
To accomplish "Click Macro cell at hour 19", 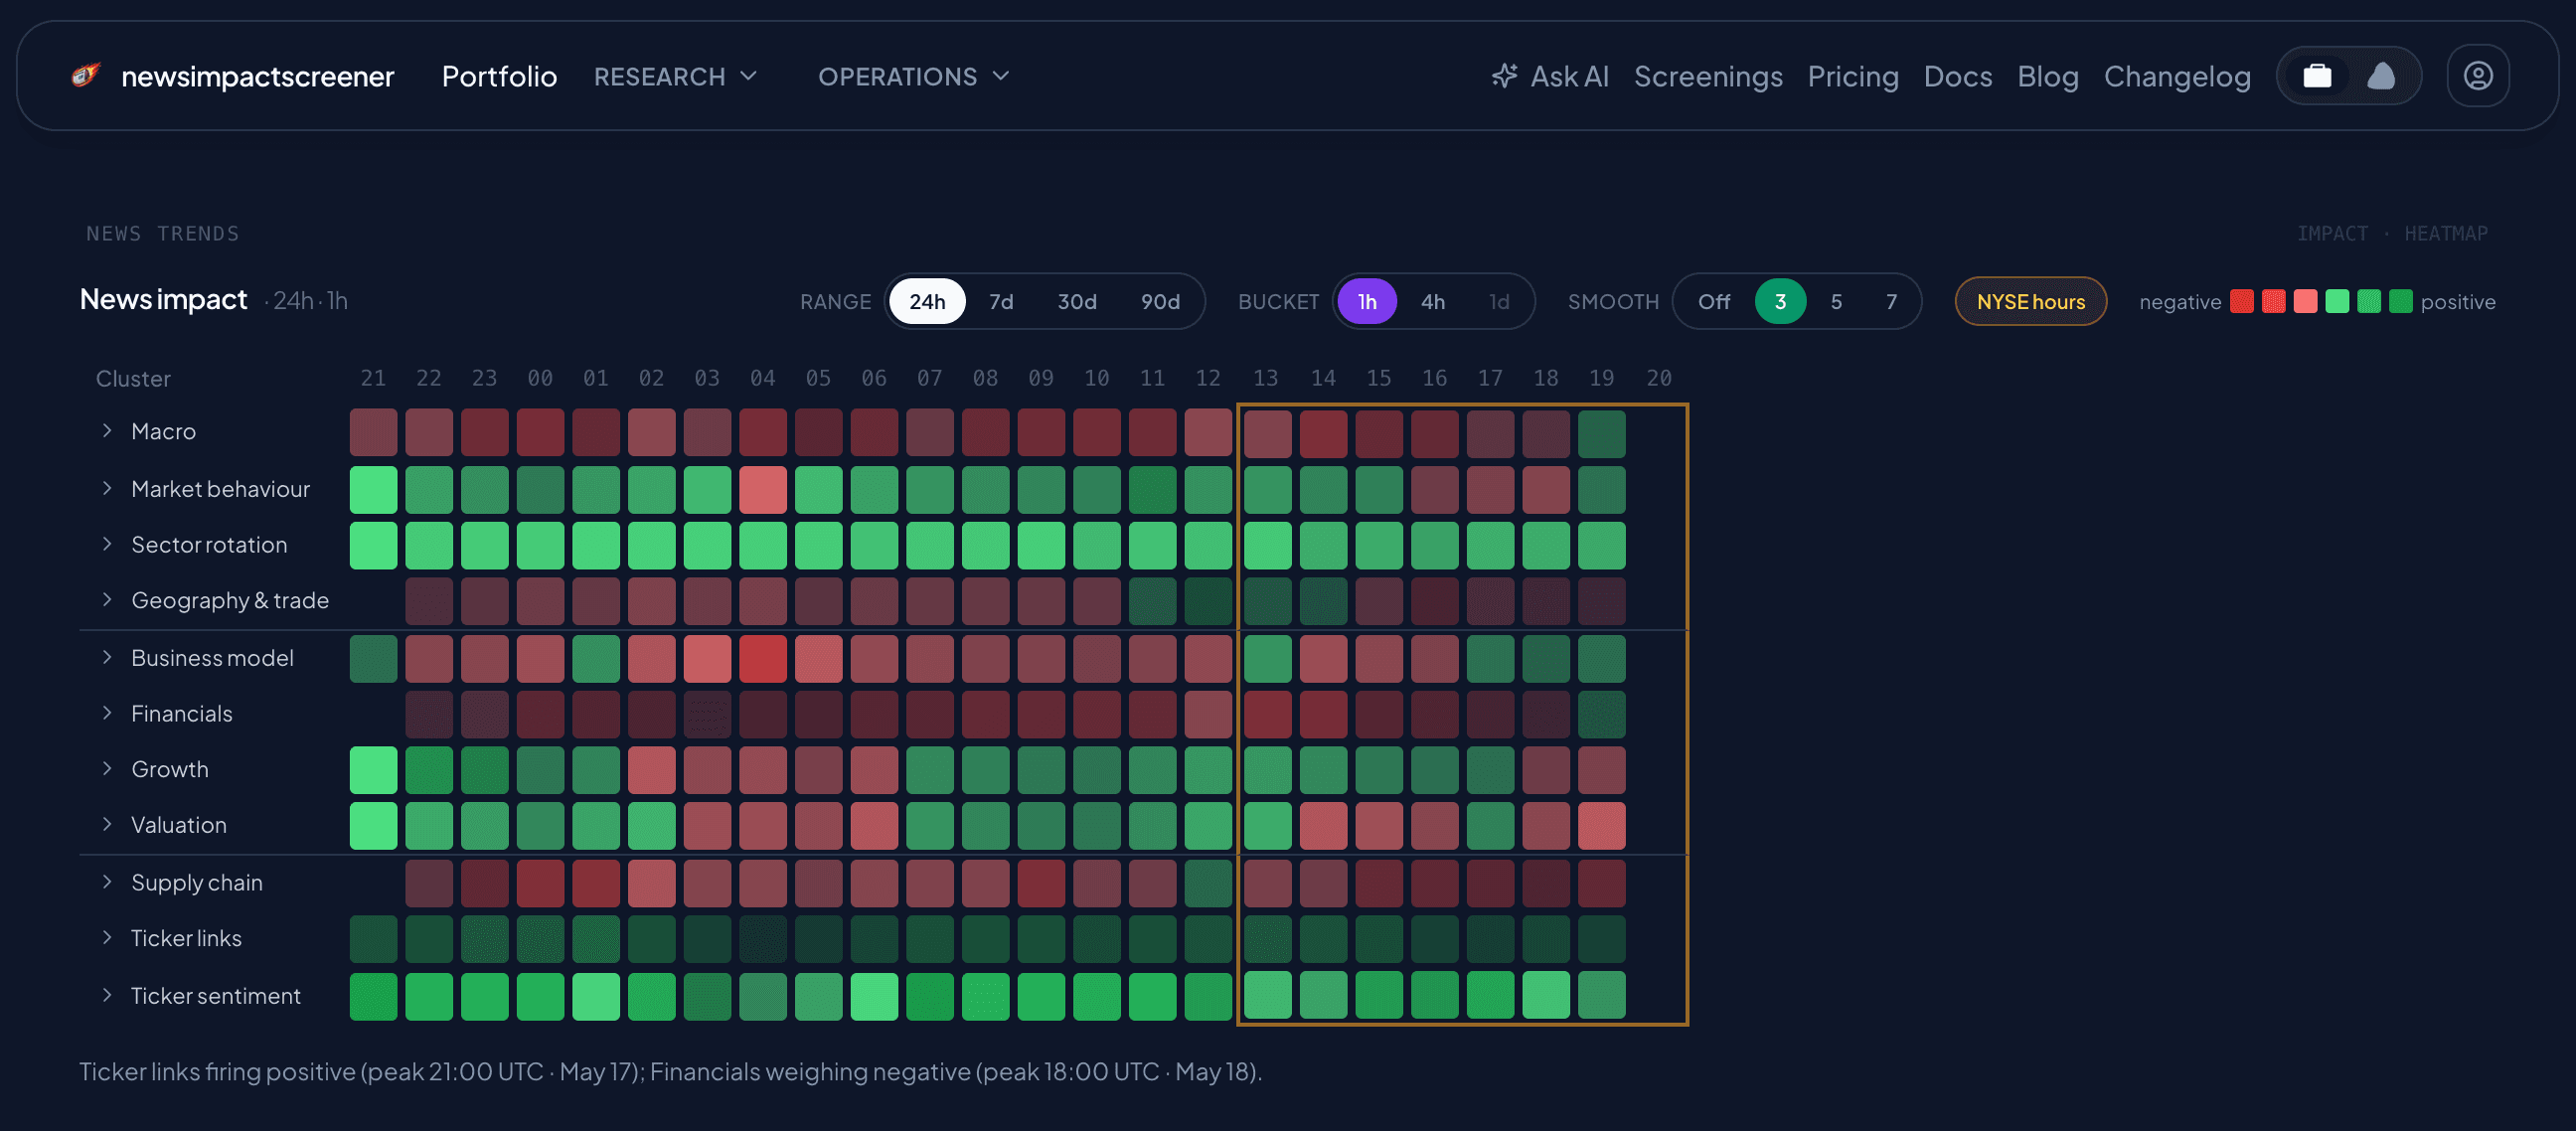I will pyautogui.click(x=1601, y=433).
